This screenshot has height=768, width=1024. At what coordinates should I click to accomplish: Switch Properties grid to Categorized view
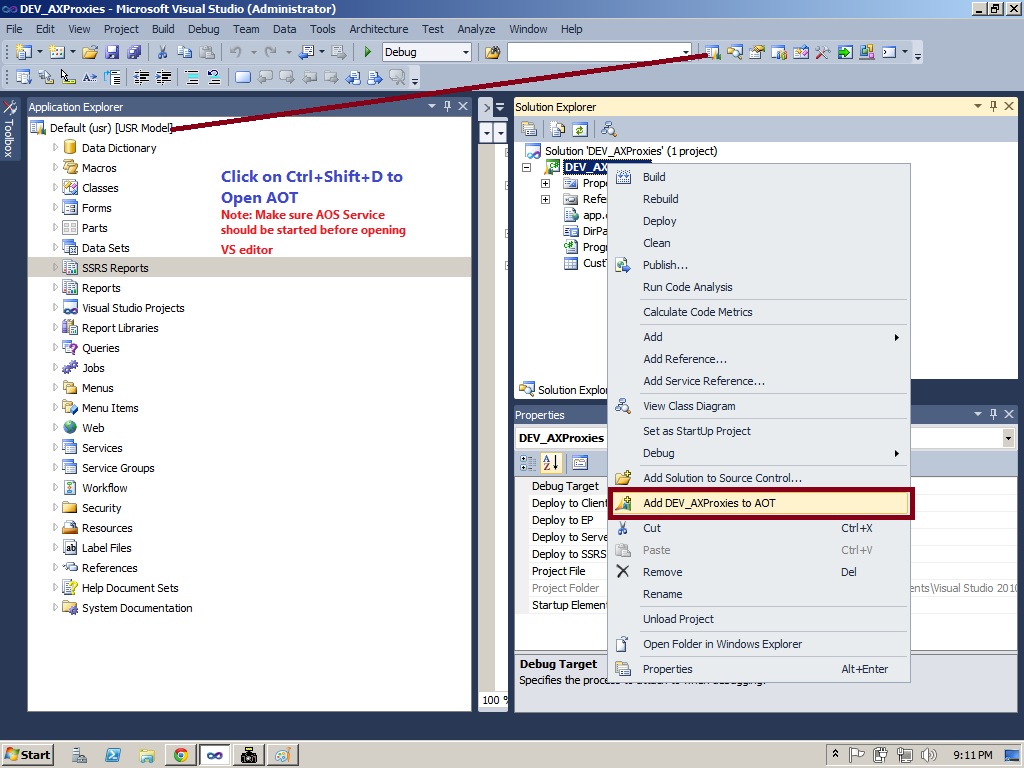[528, 463]
